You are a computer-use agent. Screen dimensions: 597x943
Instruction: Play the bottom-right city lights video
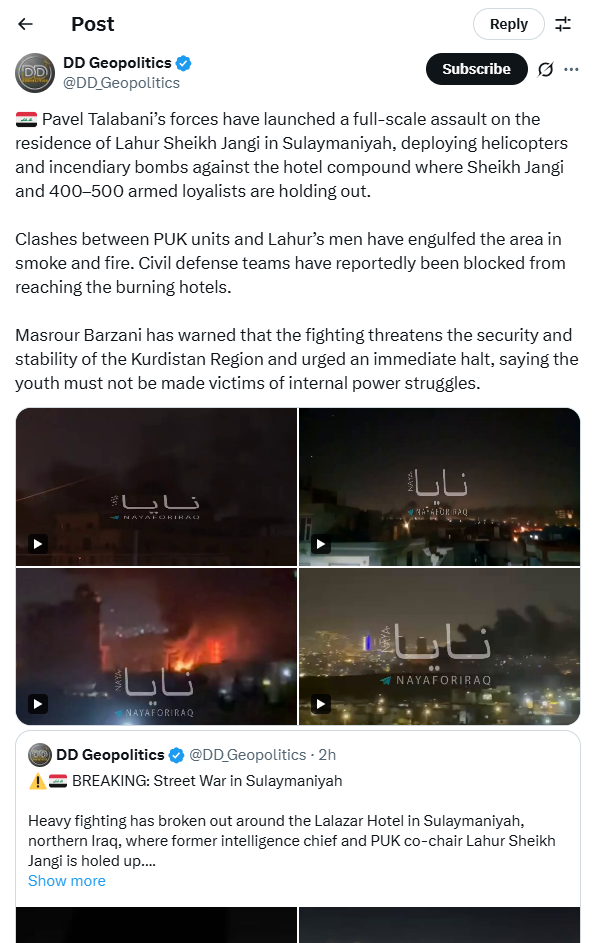coord(439,646)
